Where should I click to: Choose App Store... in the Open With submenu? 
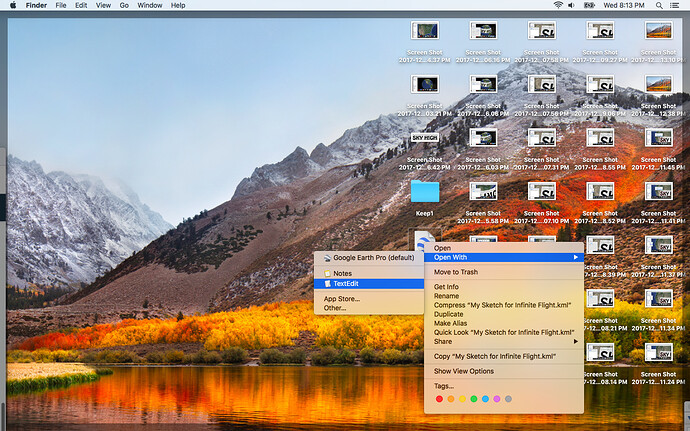(369, 298)
